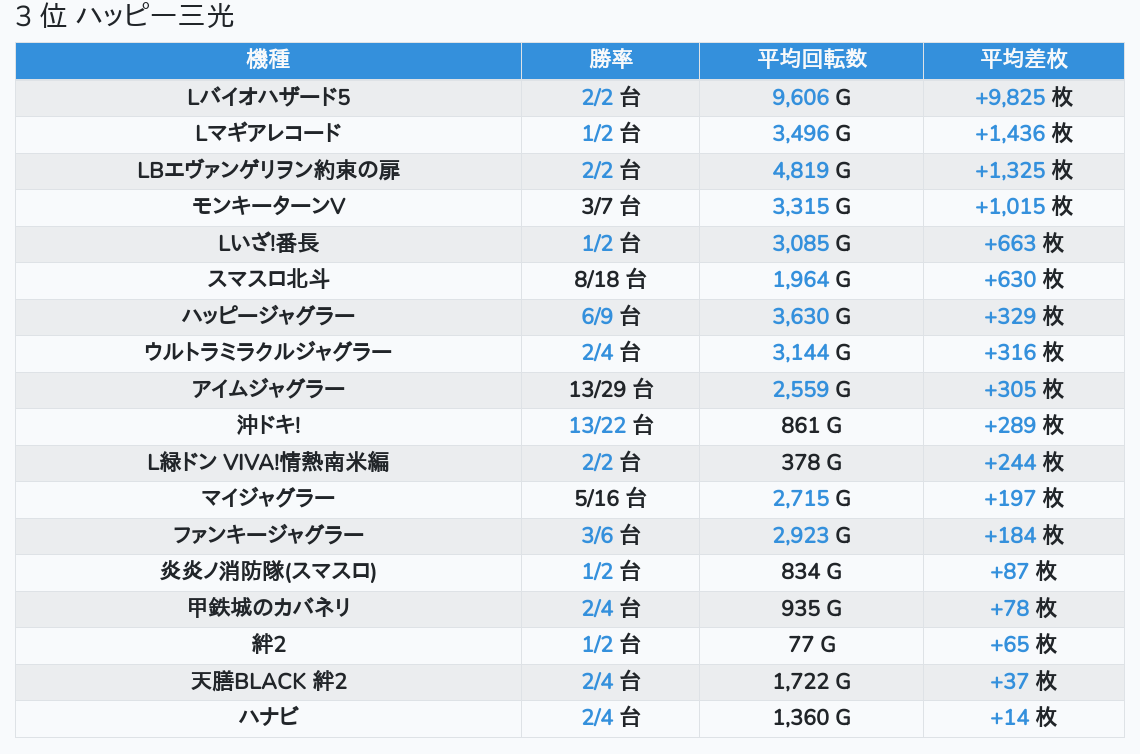Click the machine name 沖ドキ!
Image resolution: width=1140 pixels, height=754 pixels.
[x=268, y=426]
